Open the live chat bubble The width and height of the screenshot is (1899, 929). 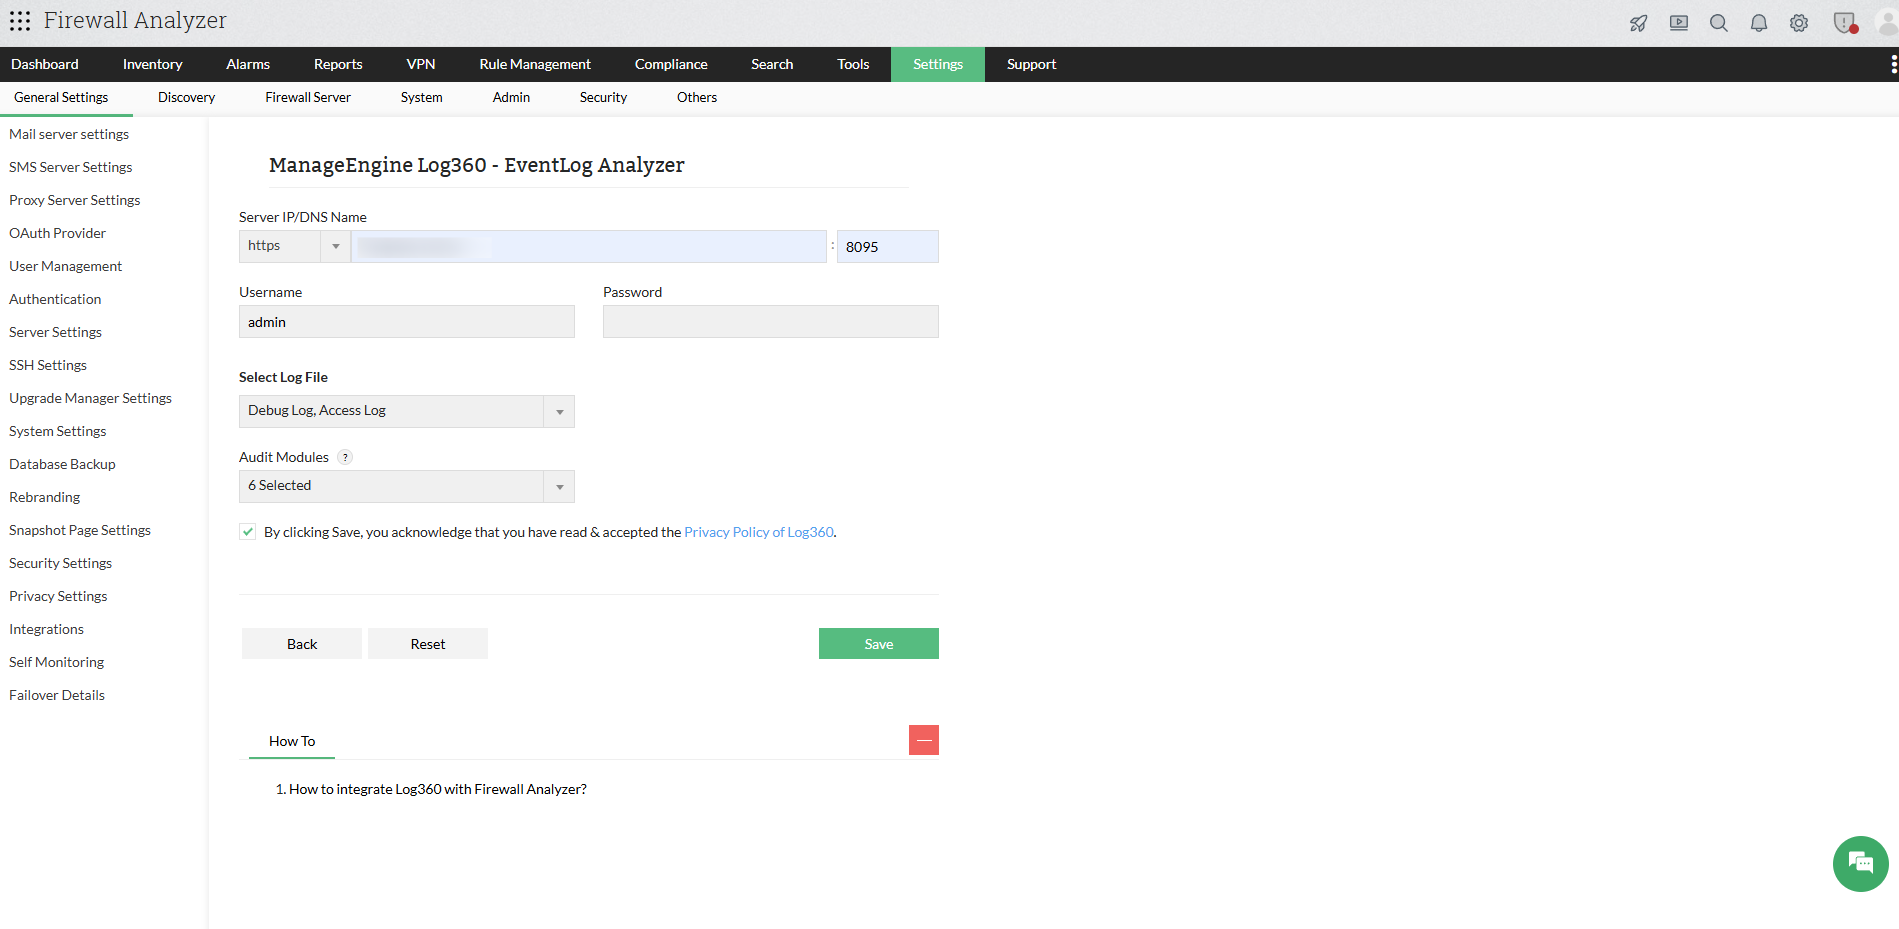(x=1859, y=863)
